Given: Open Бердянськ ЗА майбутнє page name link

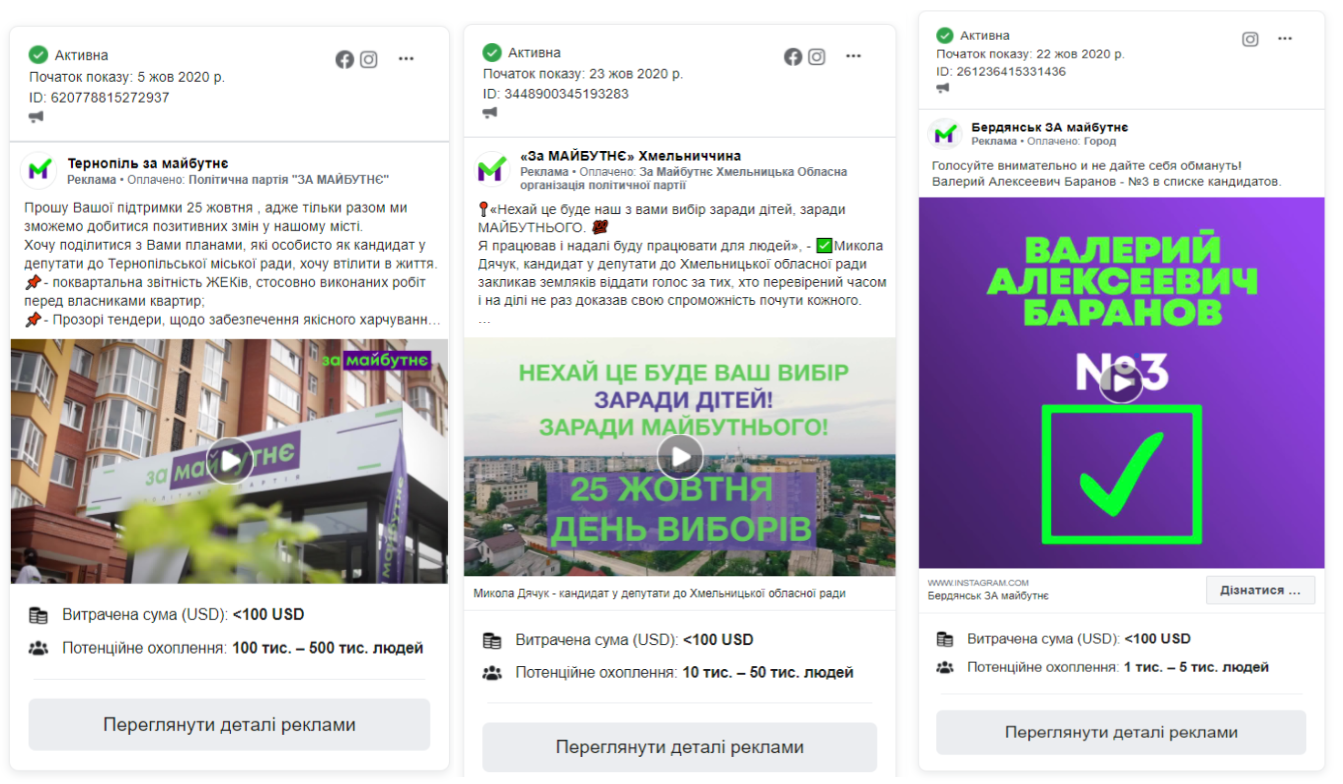Looking at the screenshot, I should click(x=1050, y=128).
